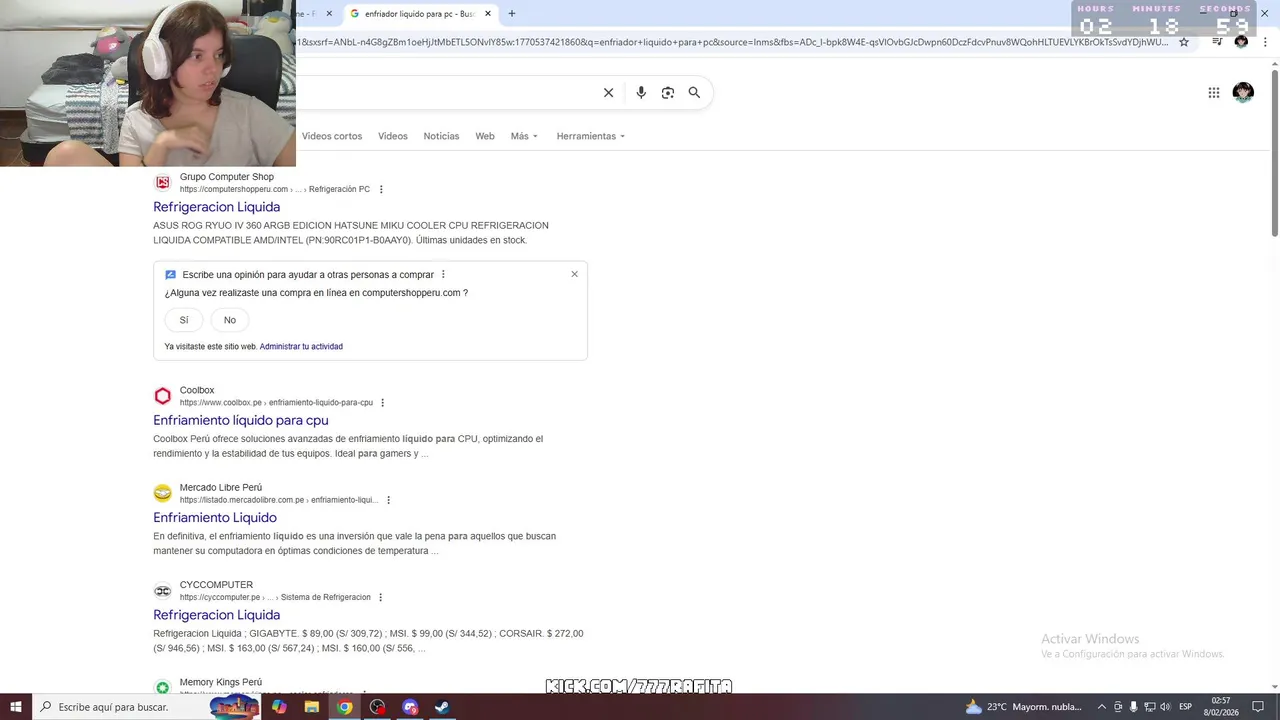Image resolution: width=1280 pixels, height=720 pixels.
Task: Show hidden system tray icons chevron
Action: coord(1102,707)
